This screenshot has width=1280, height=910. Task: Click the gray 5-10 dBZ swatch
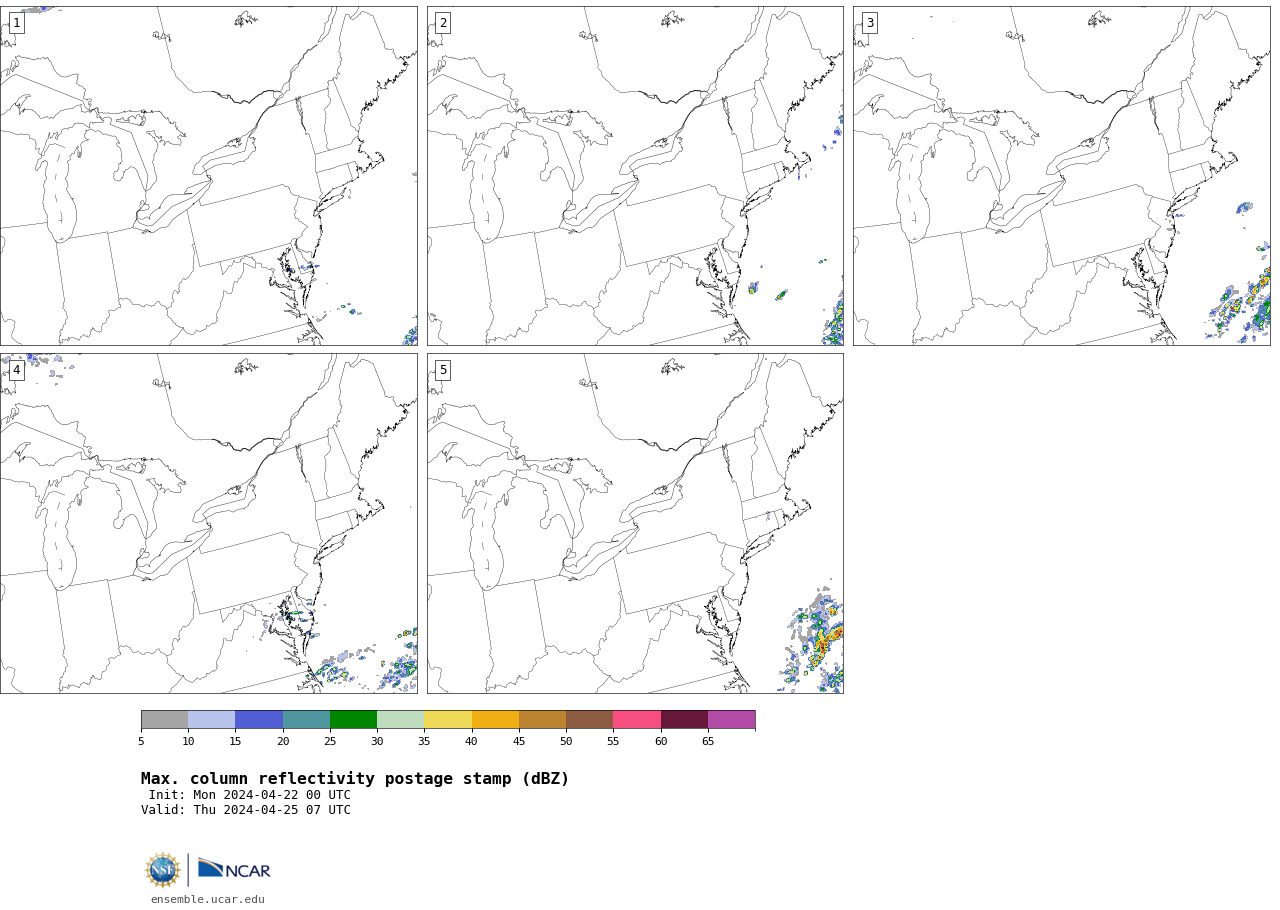click(164, 720)
